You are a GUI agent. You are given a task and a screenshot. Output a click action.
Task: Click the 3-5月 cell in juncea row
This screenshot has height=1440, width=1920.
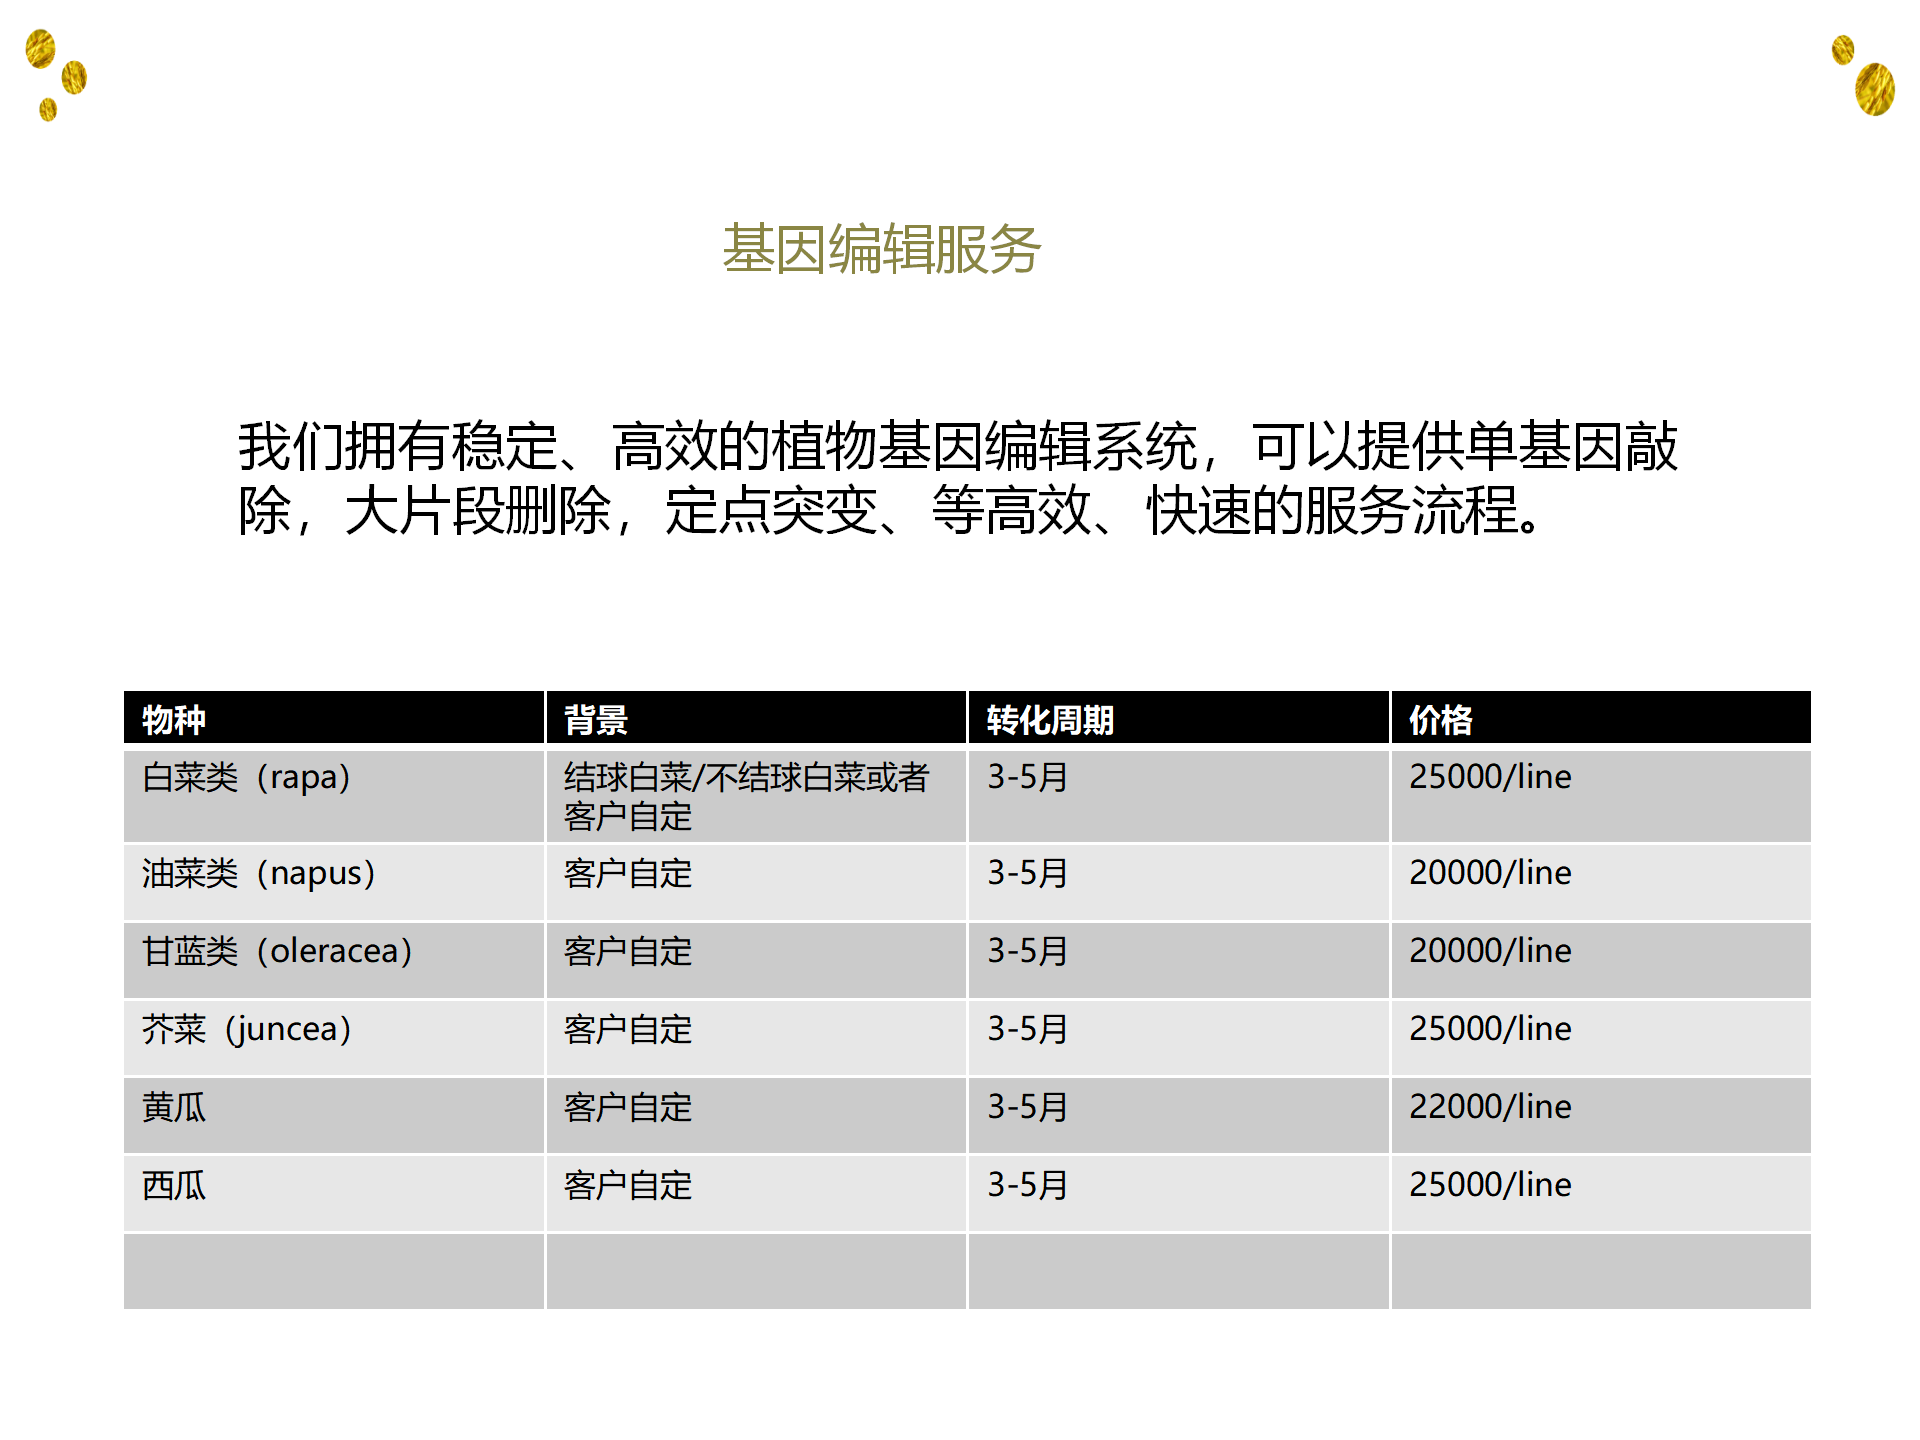tap(1179, 1038)
